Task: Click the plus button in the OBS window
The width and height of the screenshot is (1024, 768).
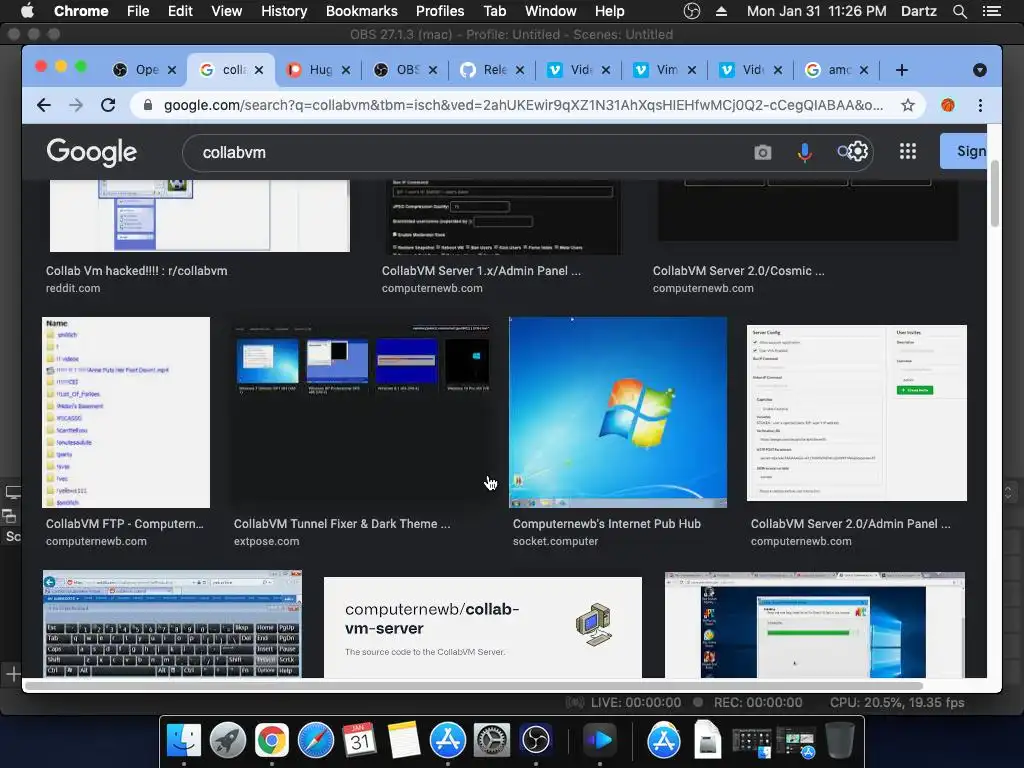Action: coord(13,674)
